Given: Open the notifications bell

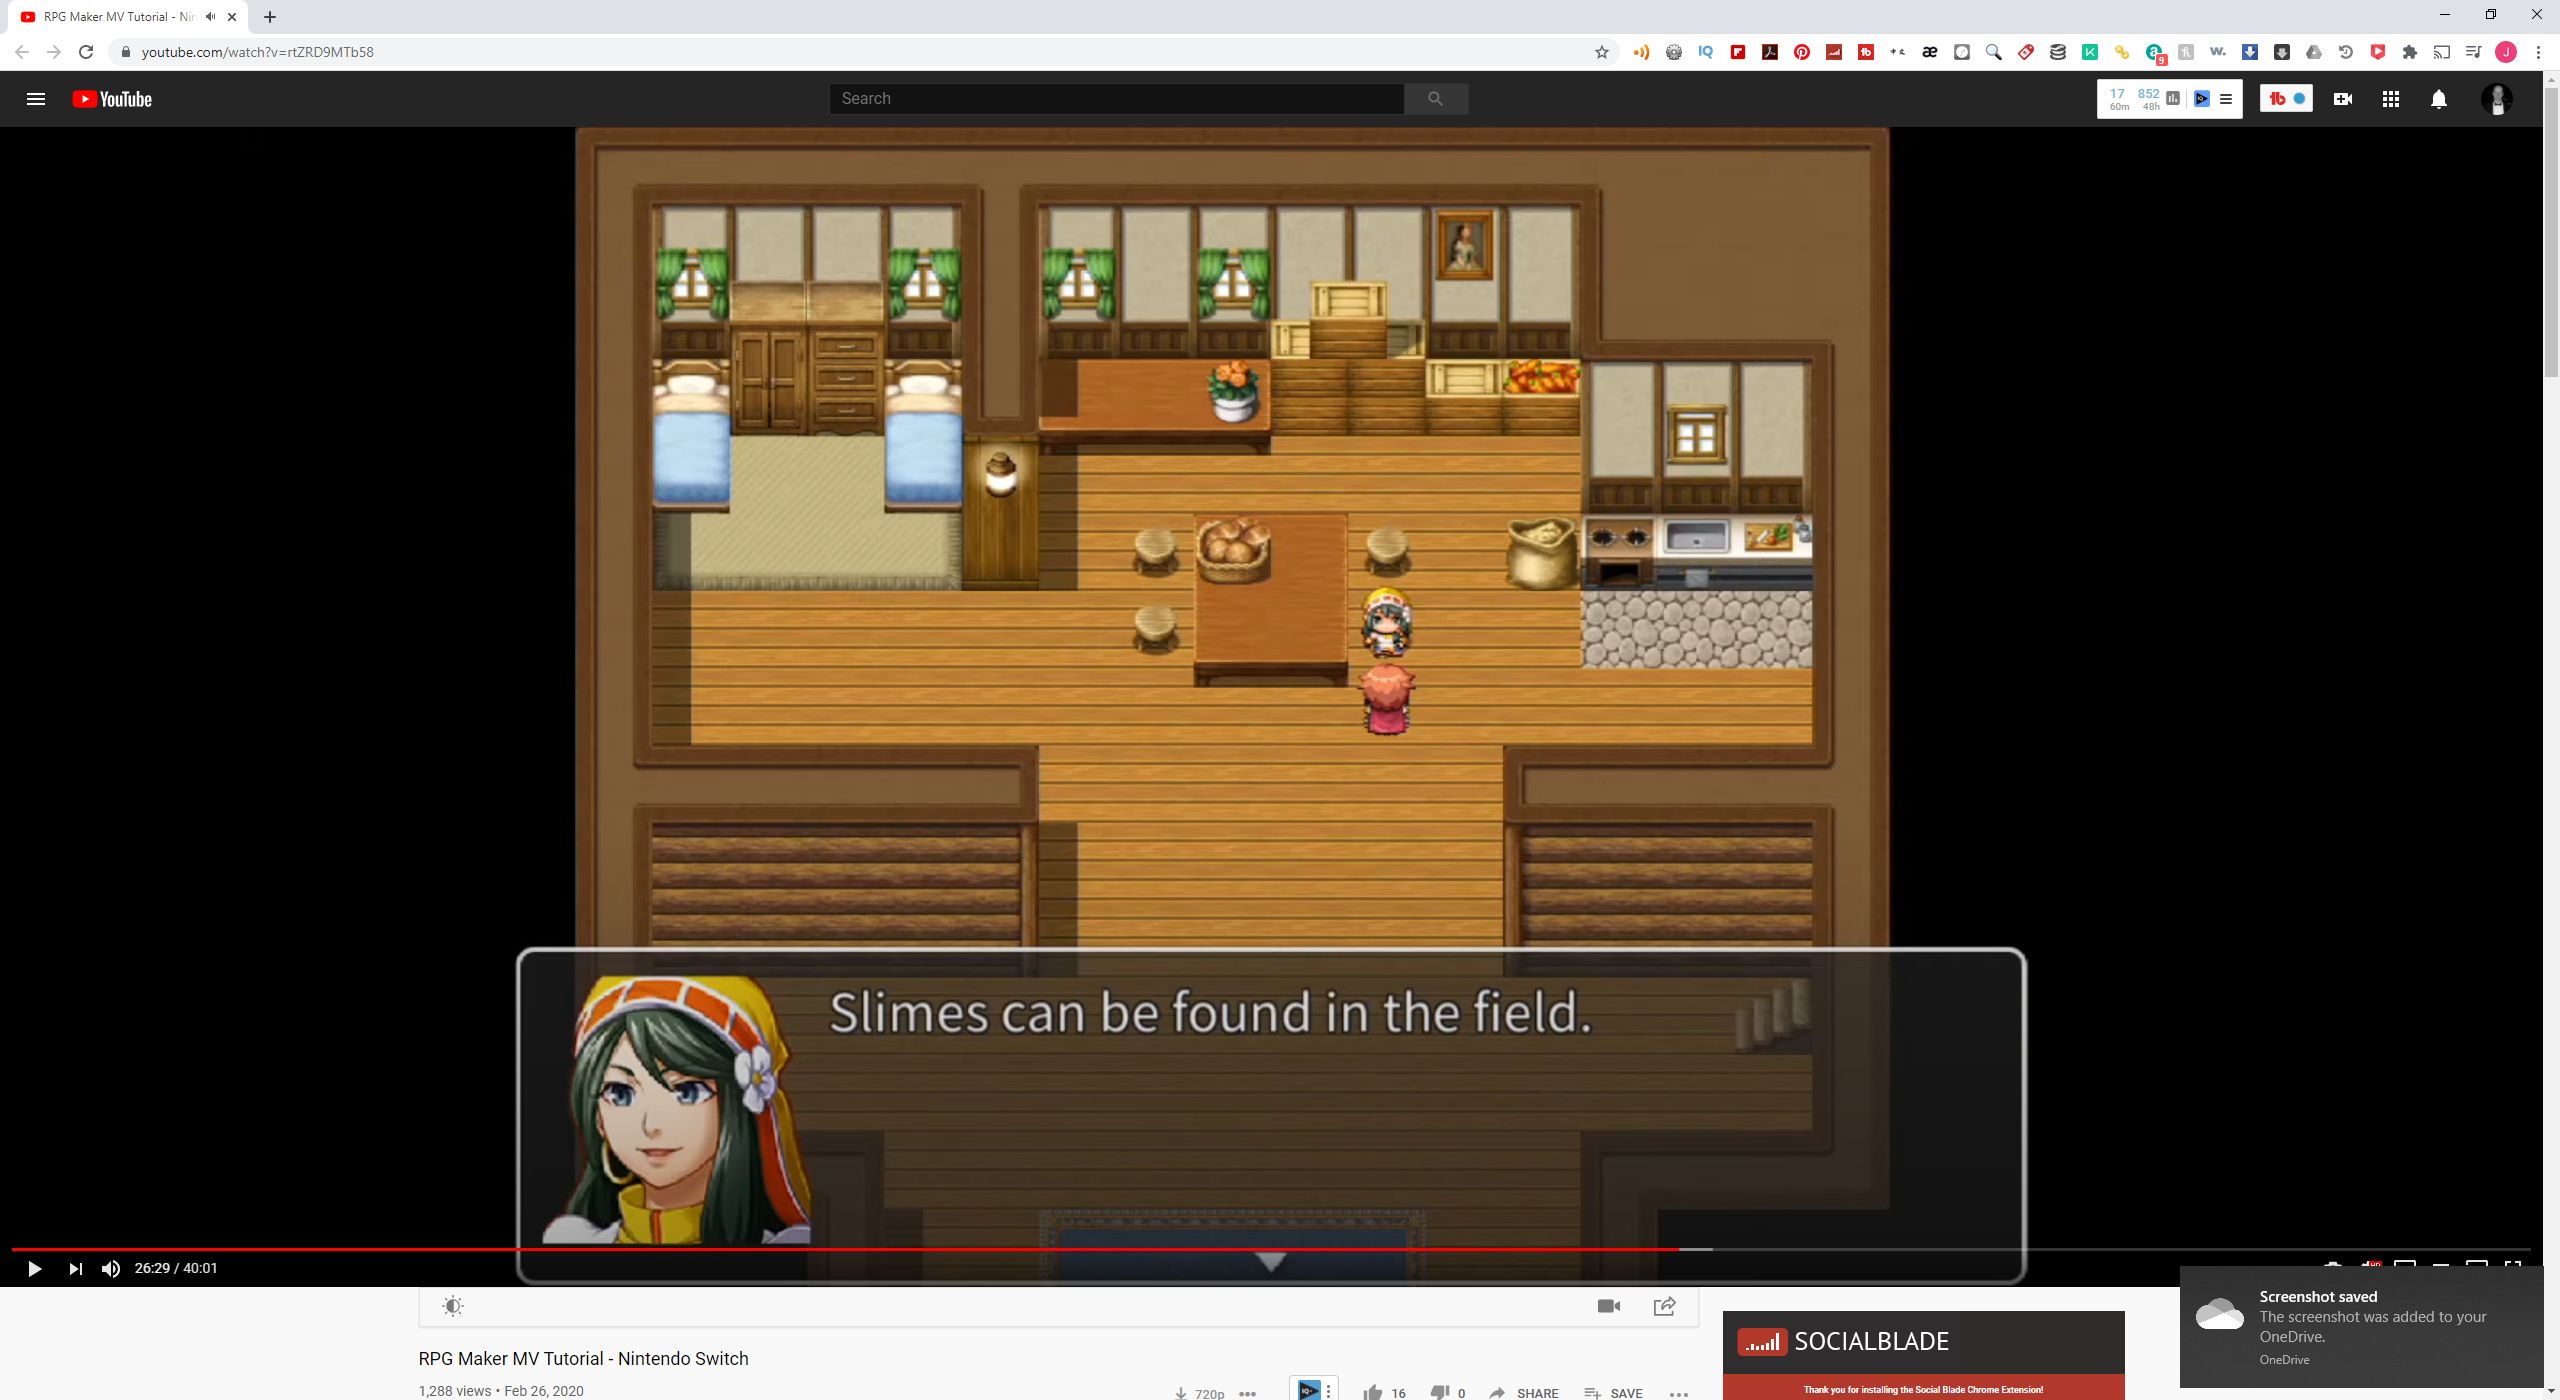Looking at the screenshot, I should (x=2439, y=99).
